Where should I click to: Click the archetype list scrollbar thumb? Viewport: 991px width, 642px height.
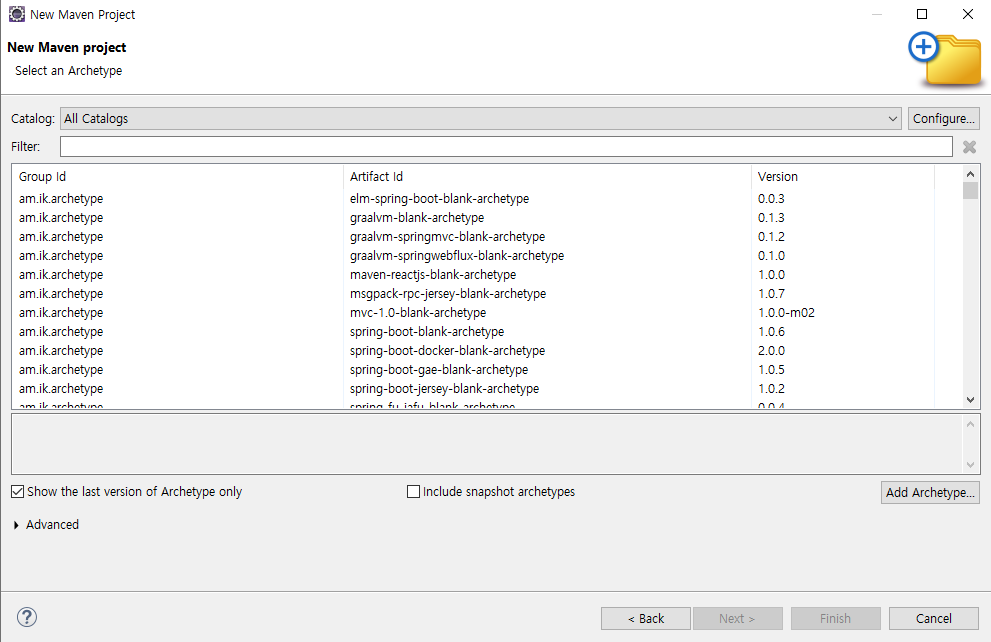click(x=970, y=190)
